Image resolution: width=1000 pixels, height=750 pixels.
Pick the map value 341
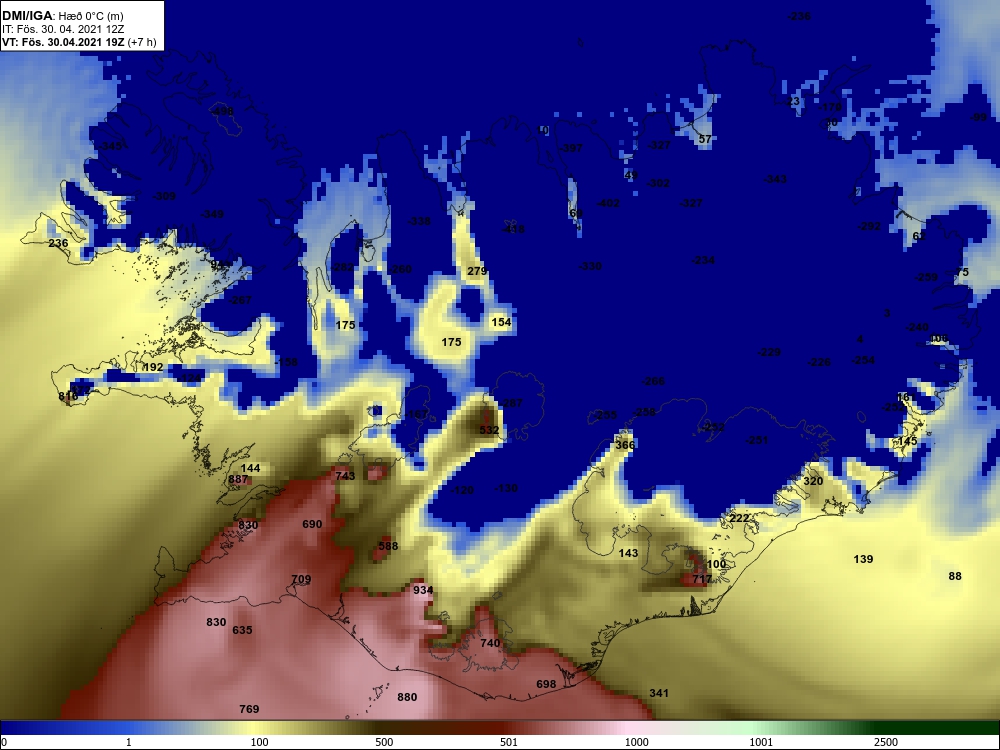[x=659, y=693]
